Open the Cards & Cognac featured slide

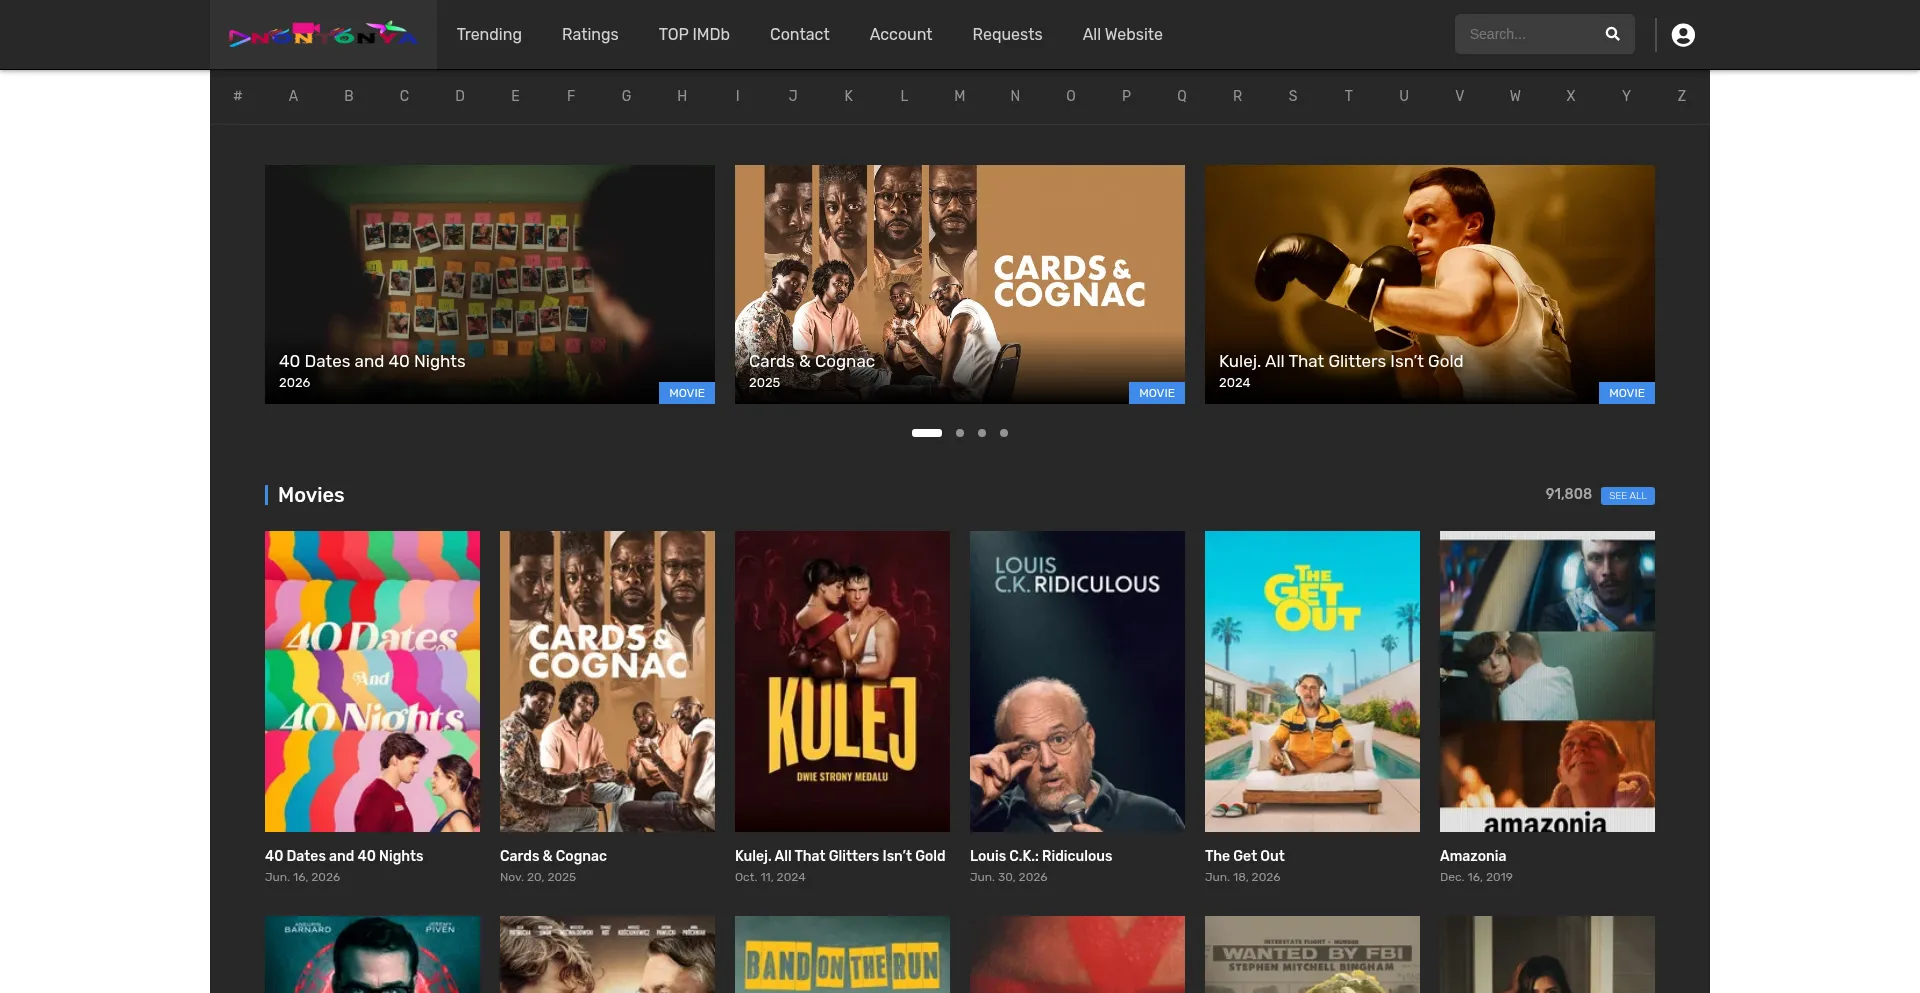point(960,284)
